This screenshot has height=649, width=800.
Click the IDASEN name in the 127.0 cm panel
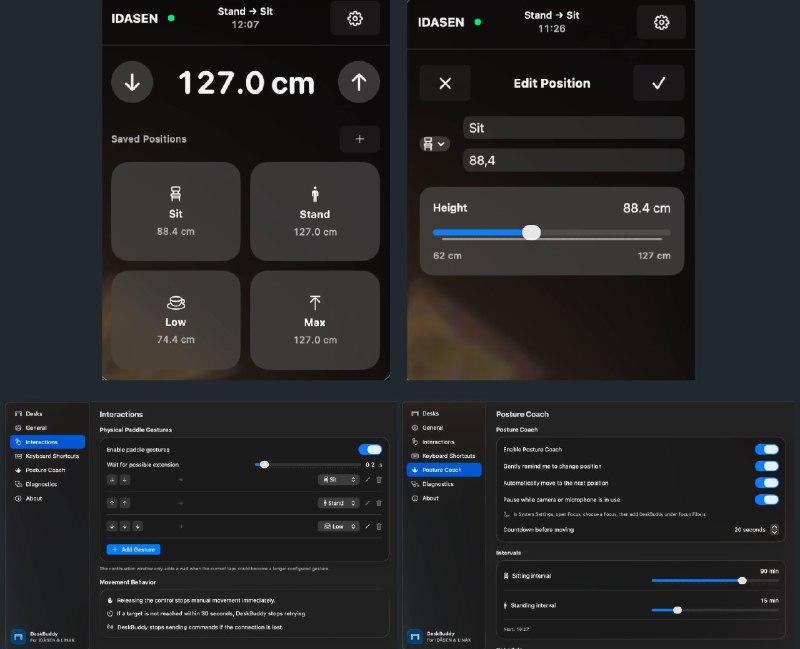tap(135, 18)
